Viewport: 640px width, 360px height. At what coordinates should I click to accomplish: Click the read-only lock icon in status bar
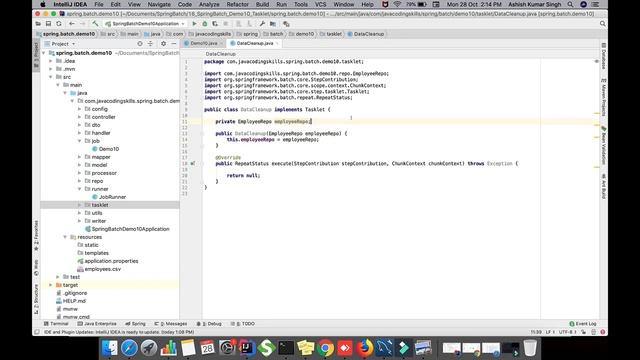click(x=584, y=332)
